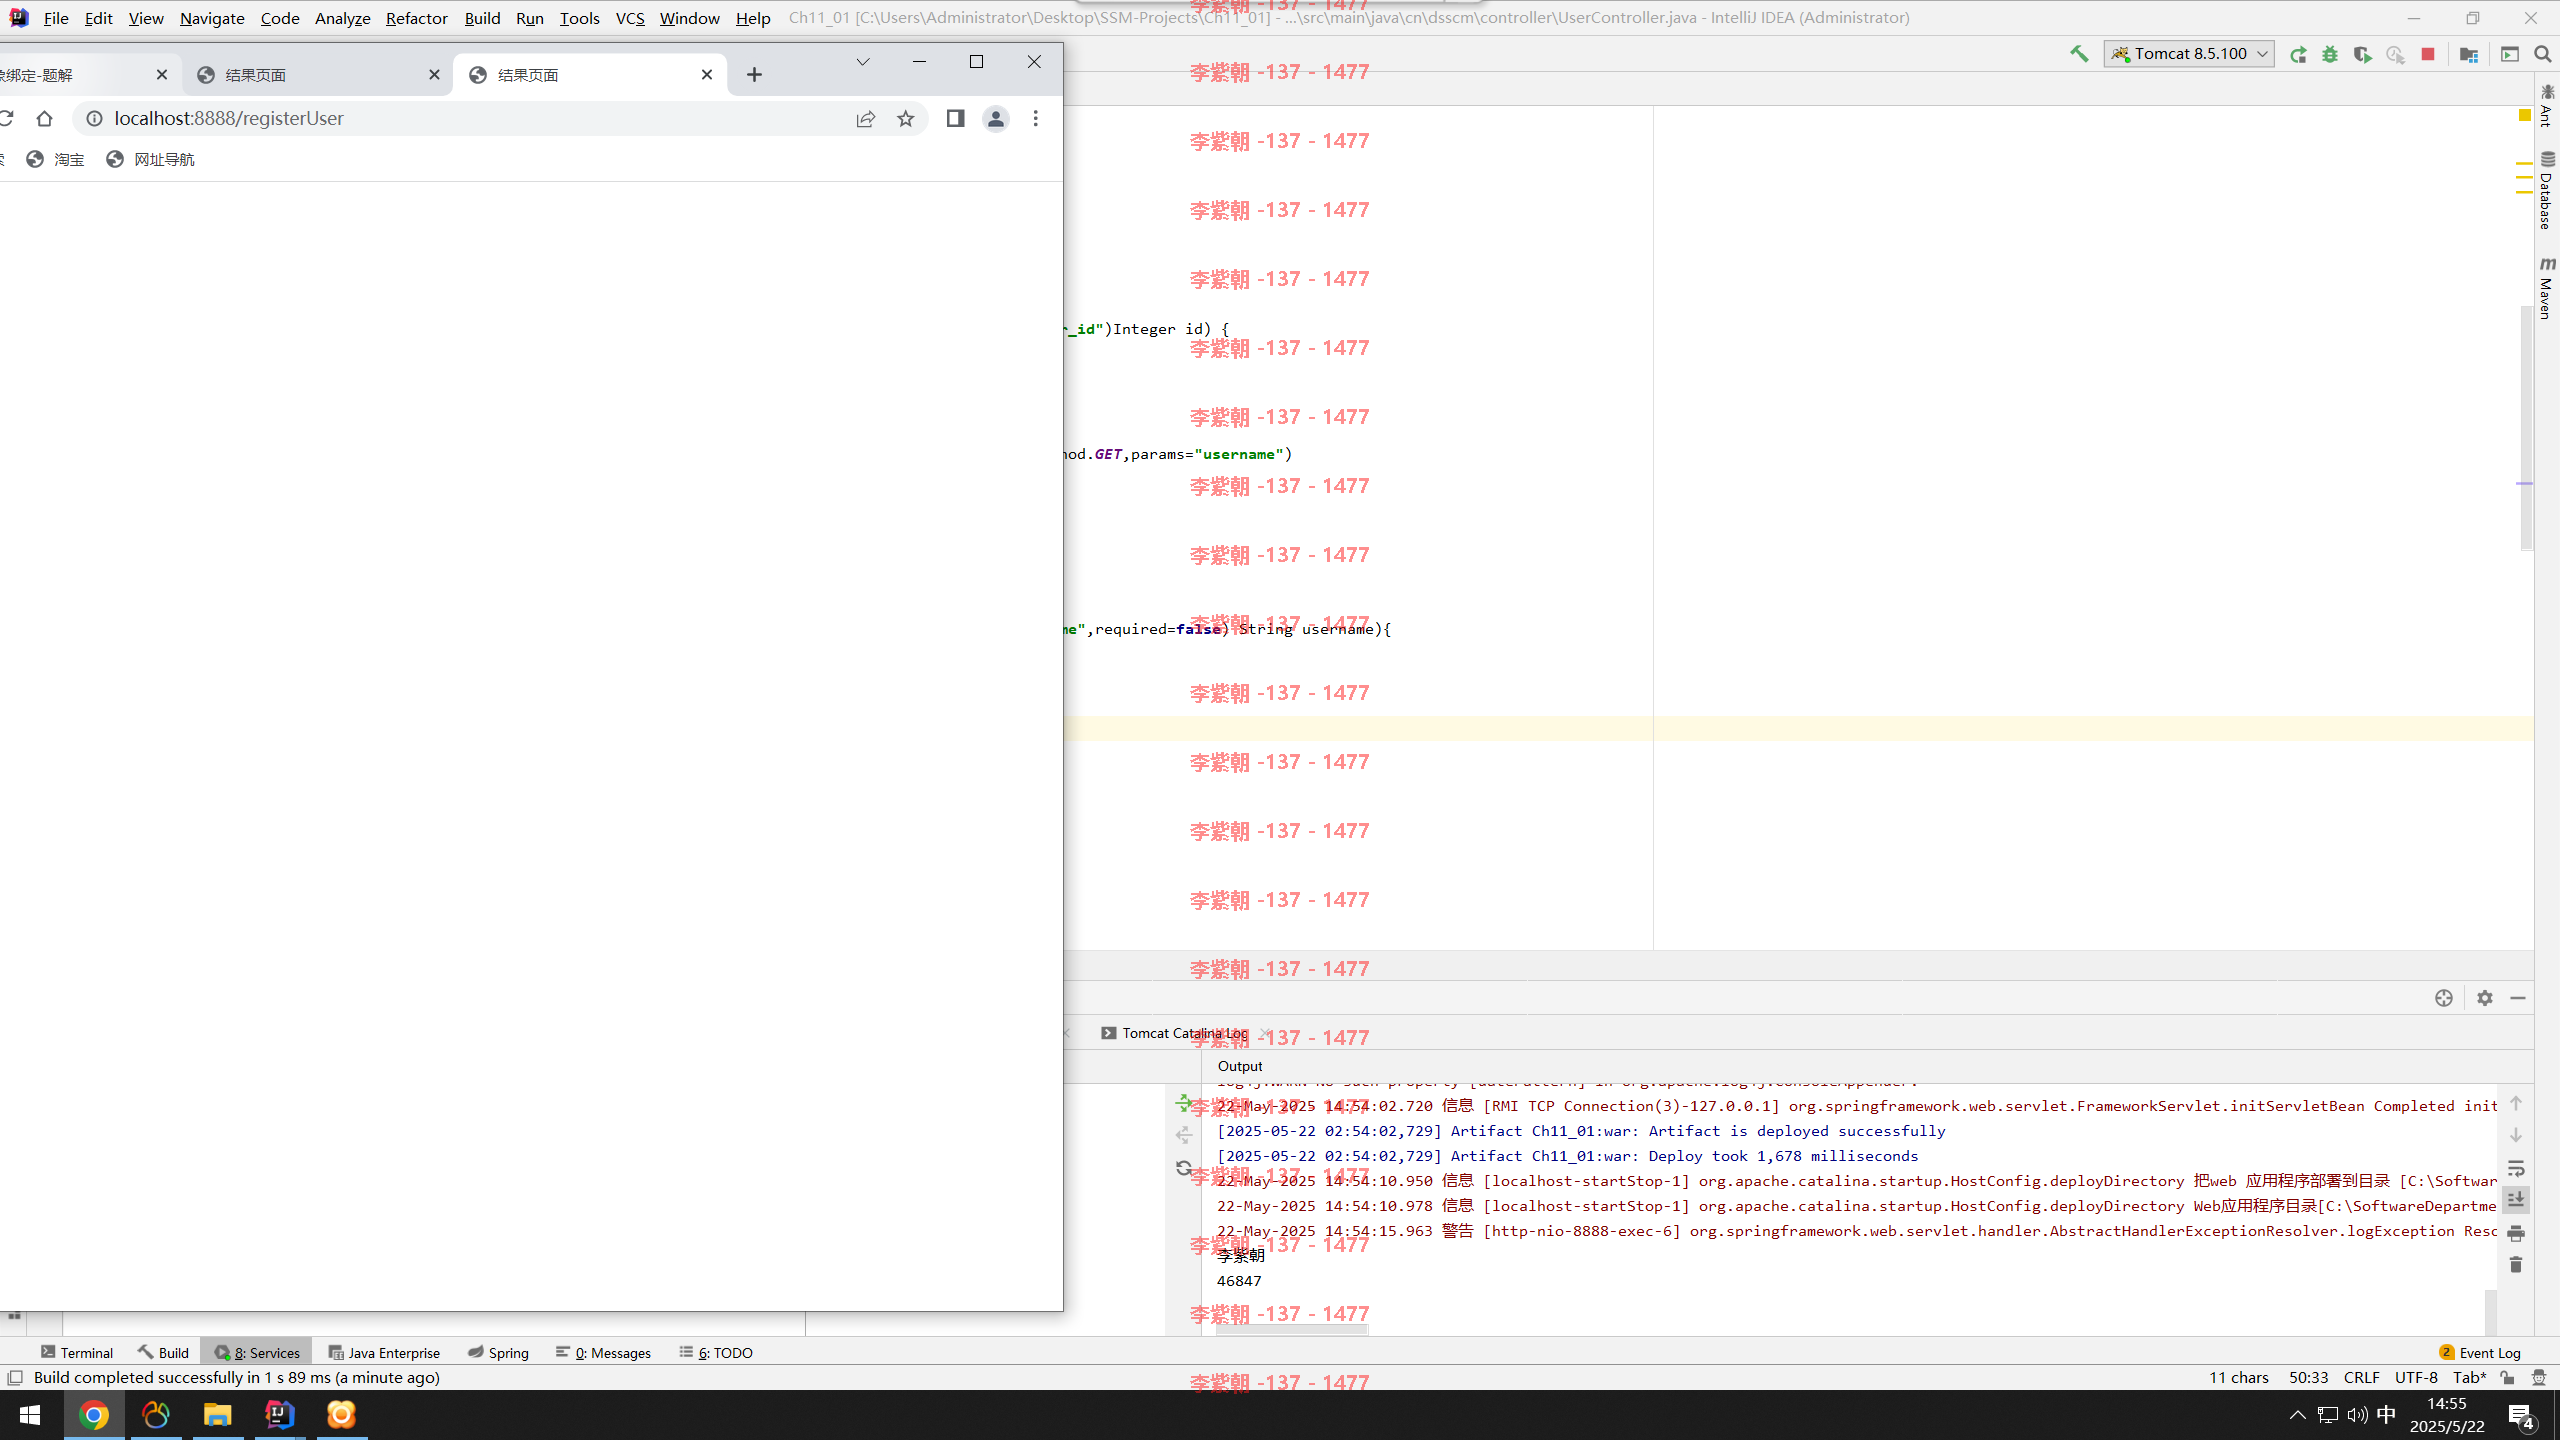Screen dimensions: 2560x1440
Task: Open the TODO tool window
Action: (x=716, y=1352)
